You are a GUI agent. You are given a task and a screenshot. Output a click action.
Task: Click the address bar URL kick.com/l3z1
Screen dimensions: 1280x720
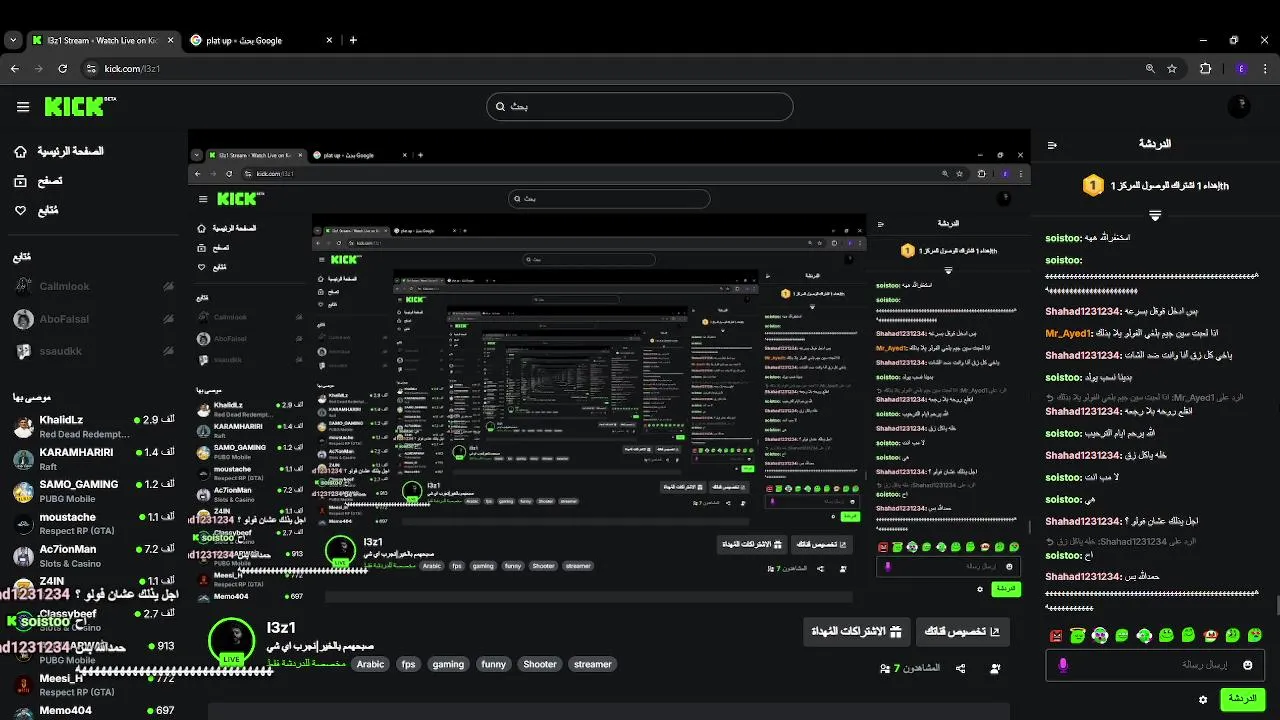[x=132, y=68]
